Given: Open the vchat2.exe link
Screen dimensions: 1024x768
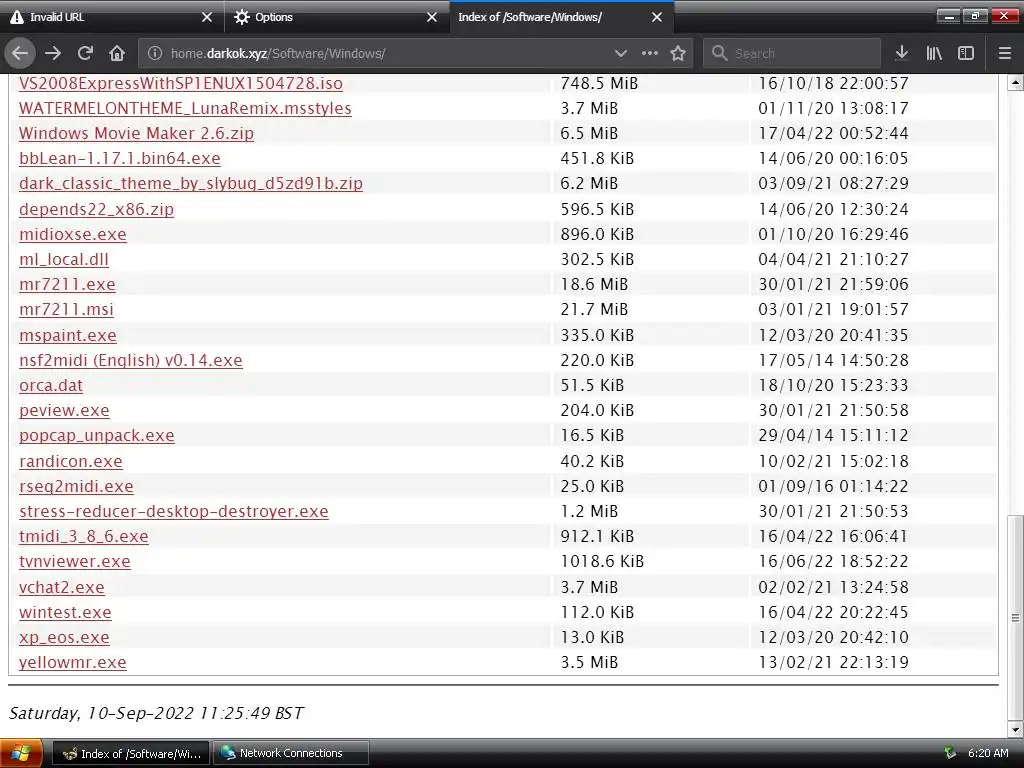Looking at the screenshot, I should [x=61, y=588].
